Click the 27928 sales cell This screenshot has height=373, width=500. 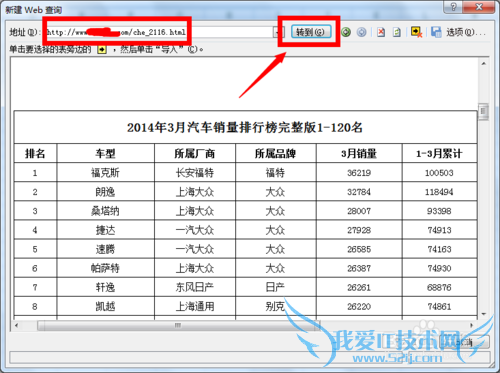click(x=359, y=230)
